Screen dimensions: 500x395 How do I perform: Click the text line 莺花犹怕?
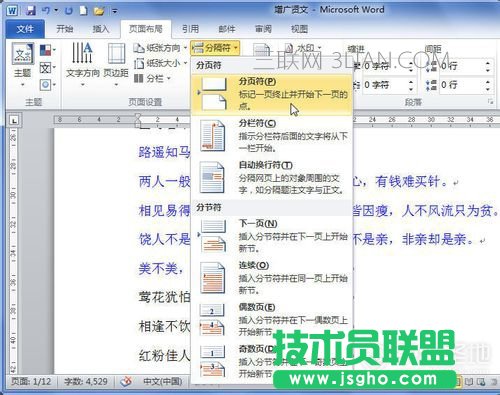point(165,297)
